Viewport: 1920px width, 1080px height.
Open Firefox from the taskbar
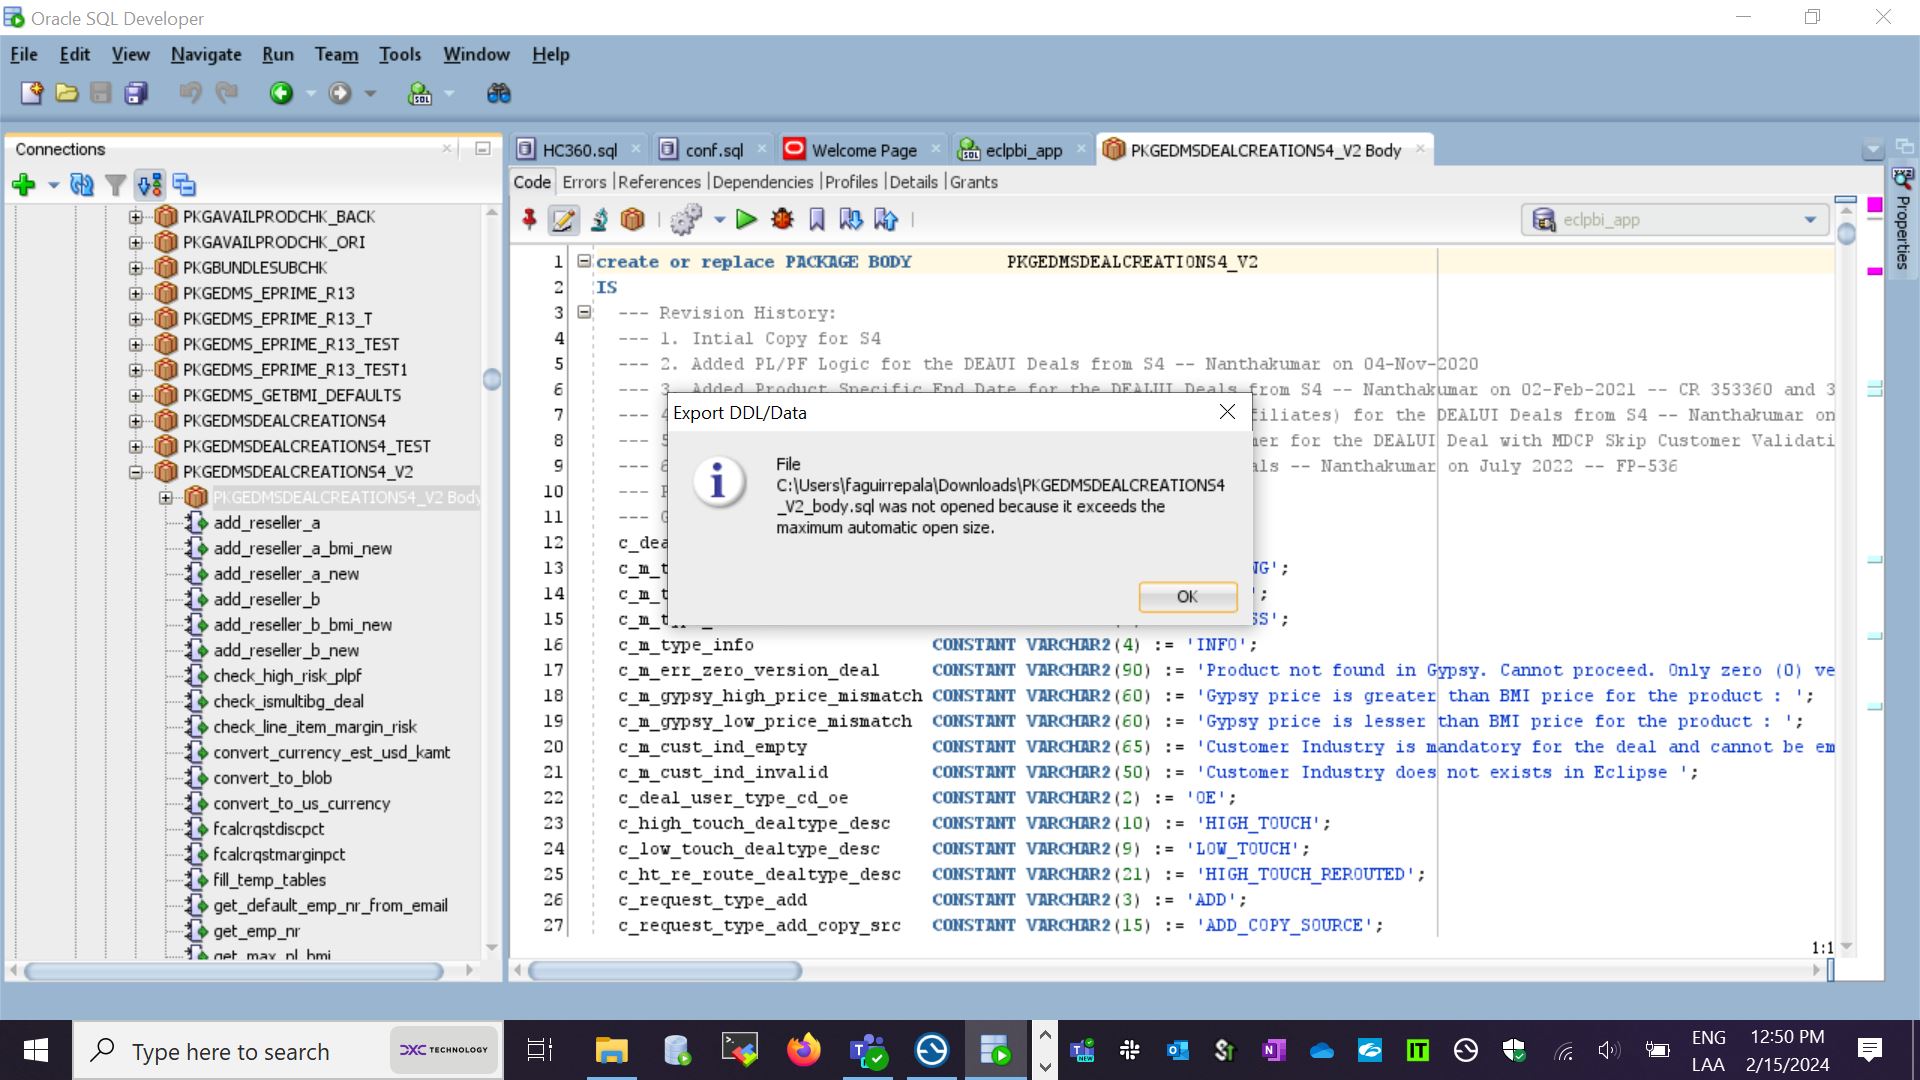coord(803,1050)
